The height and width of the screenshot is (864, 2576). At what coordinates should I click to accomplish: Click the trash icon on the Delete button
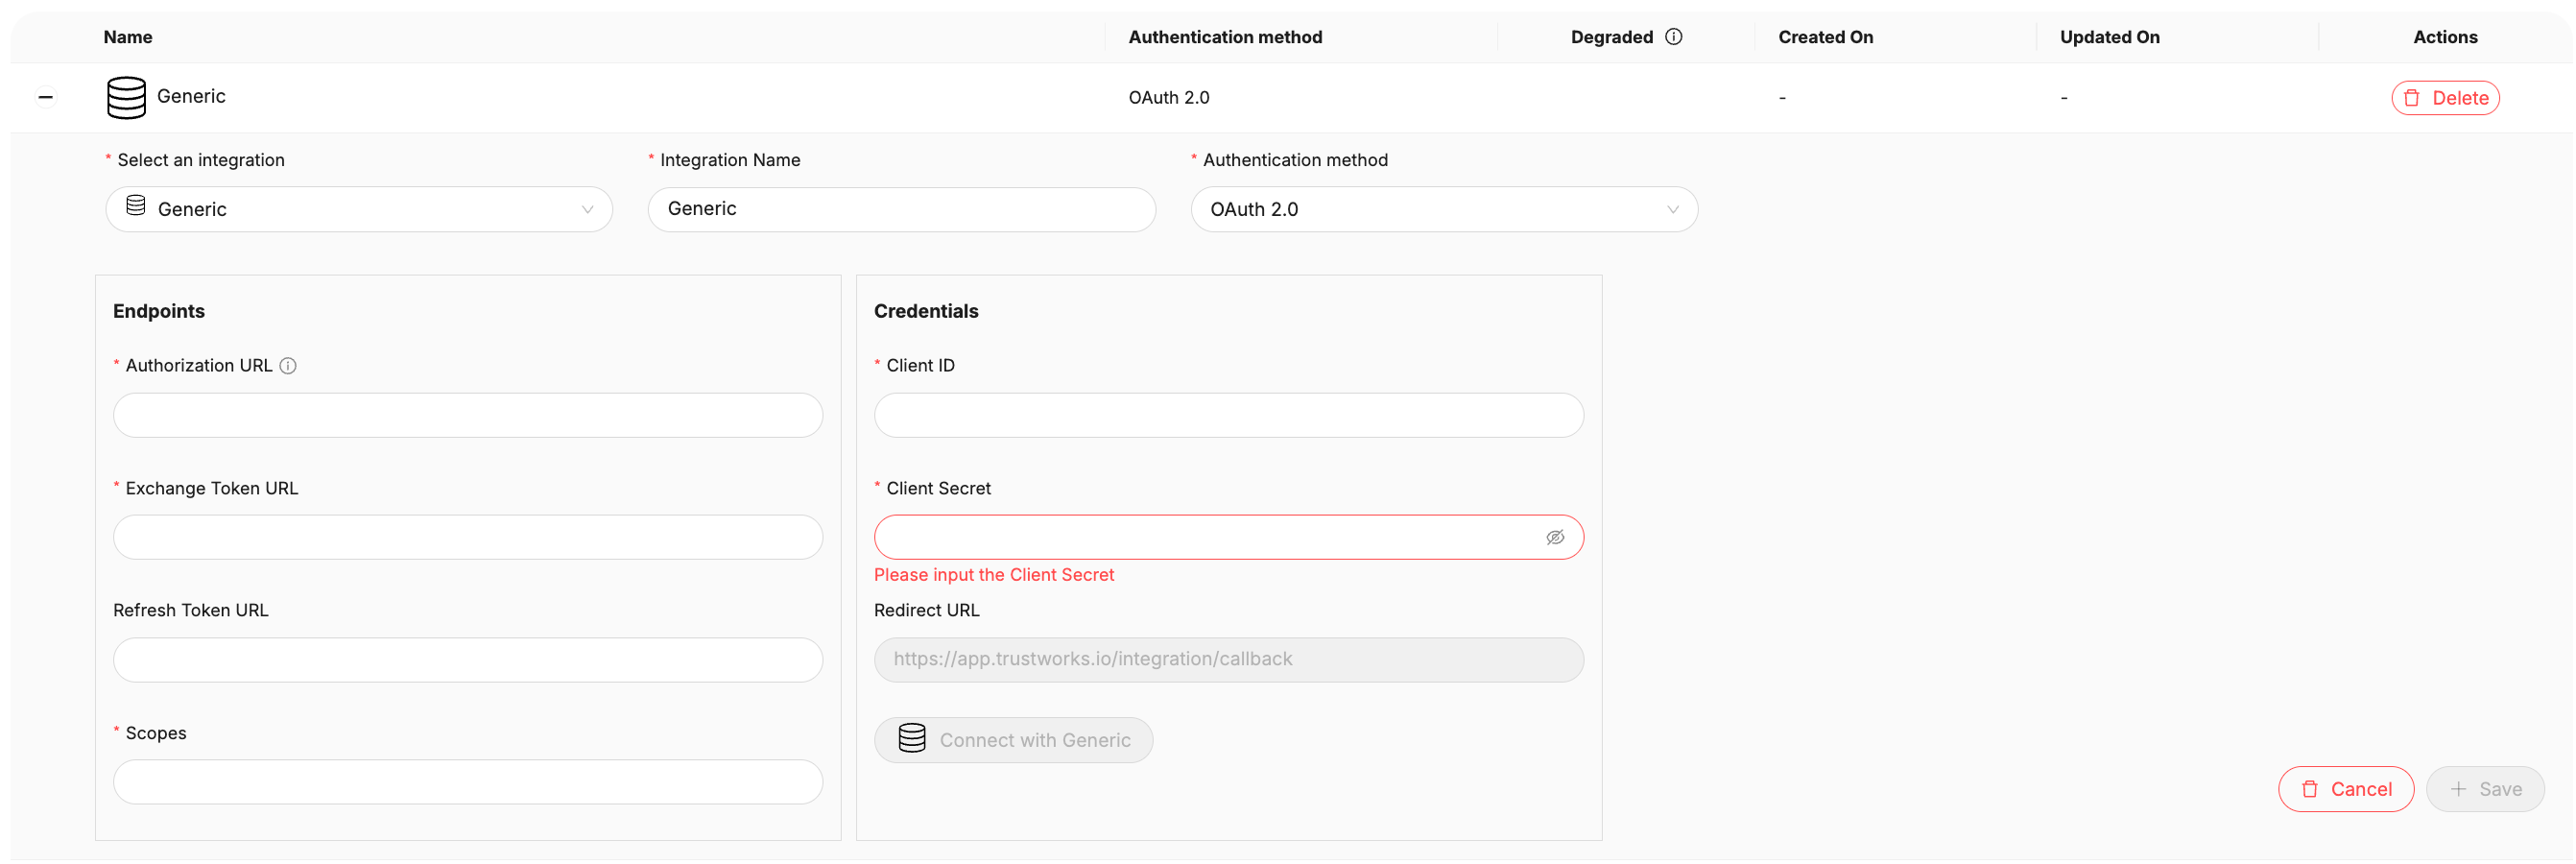point(2411,98)
